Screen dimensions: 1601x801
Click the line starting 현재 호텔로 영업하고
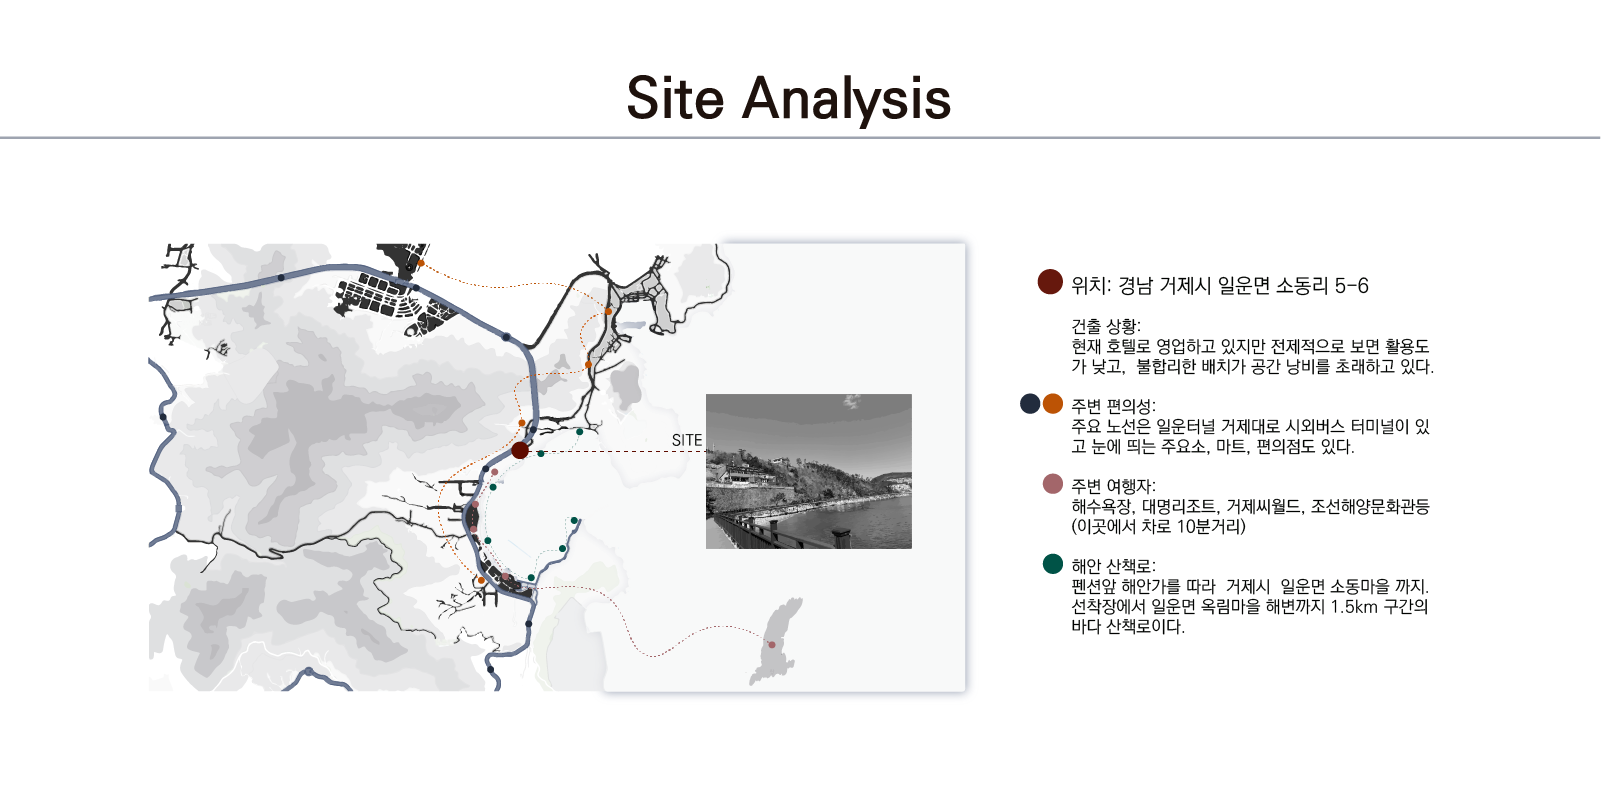pyautogui.click(x=1251, y=346)
